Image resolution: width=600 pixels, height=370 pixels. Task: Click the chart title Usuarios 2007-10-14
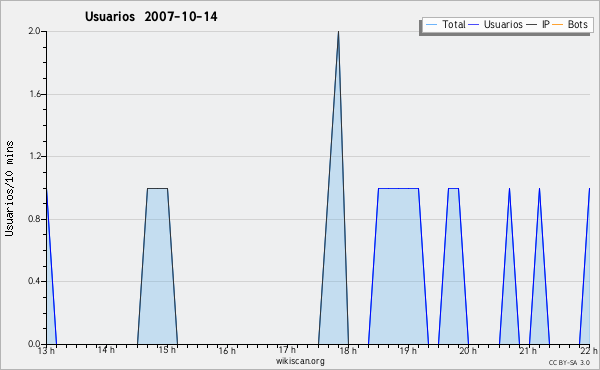point(151,16)
